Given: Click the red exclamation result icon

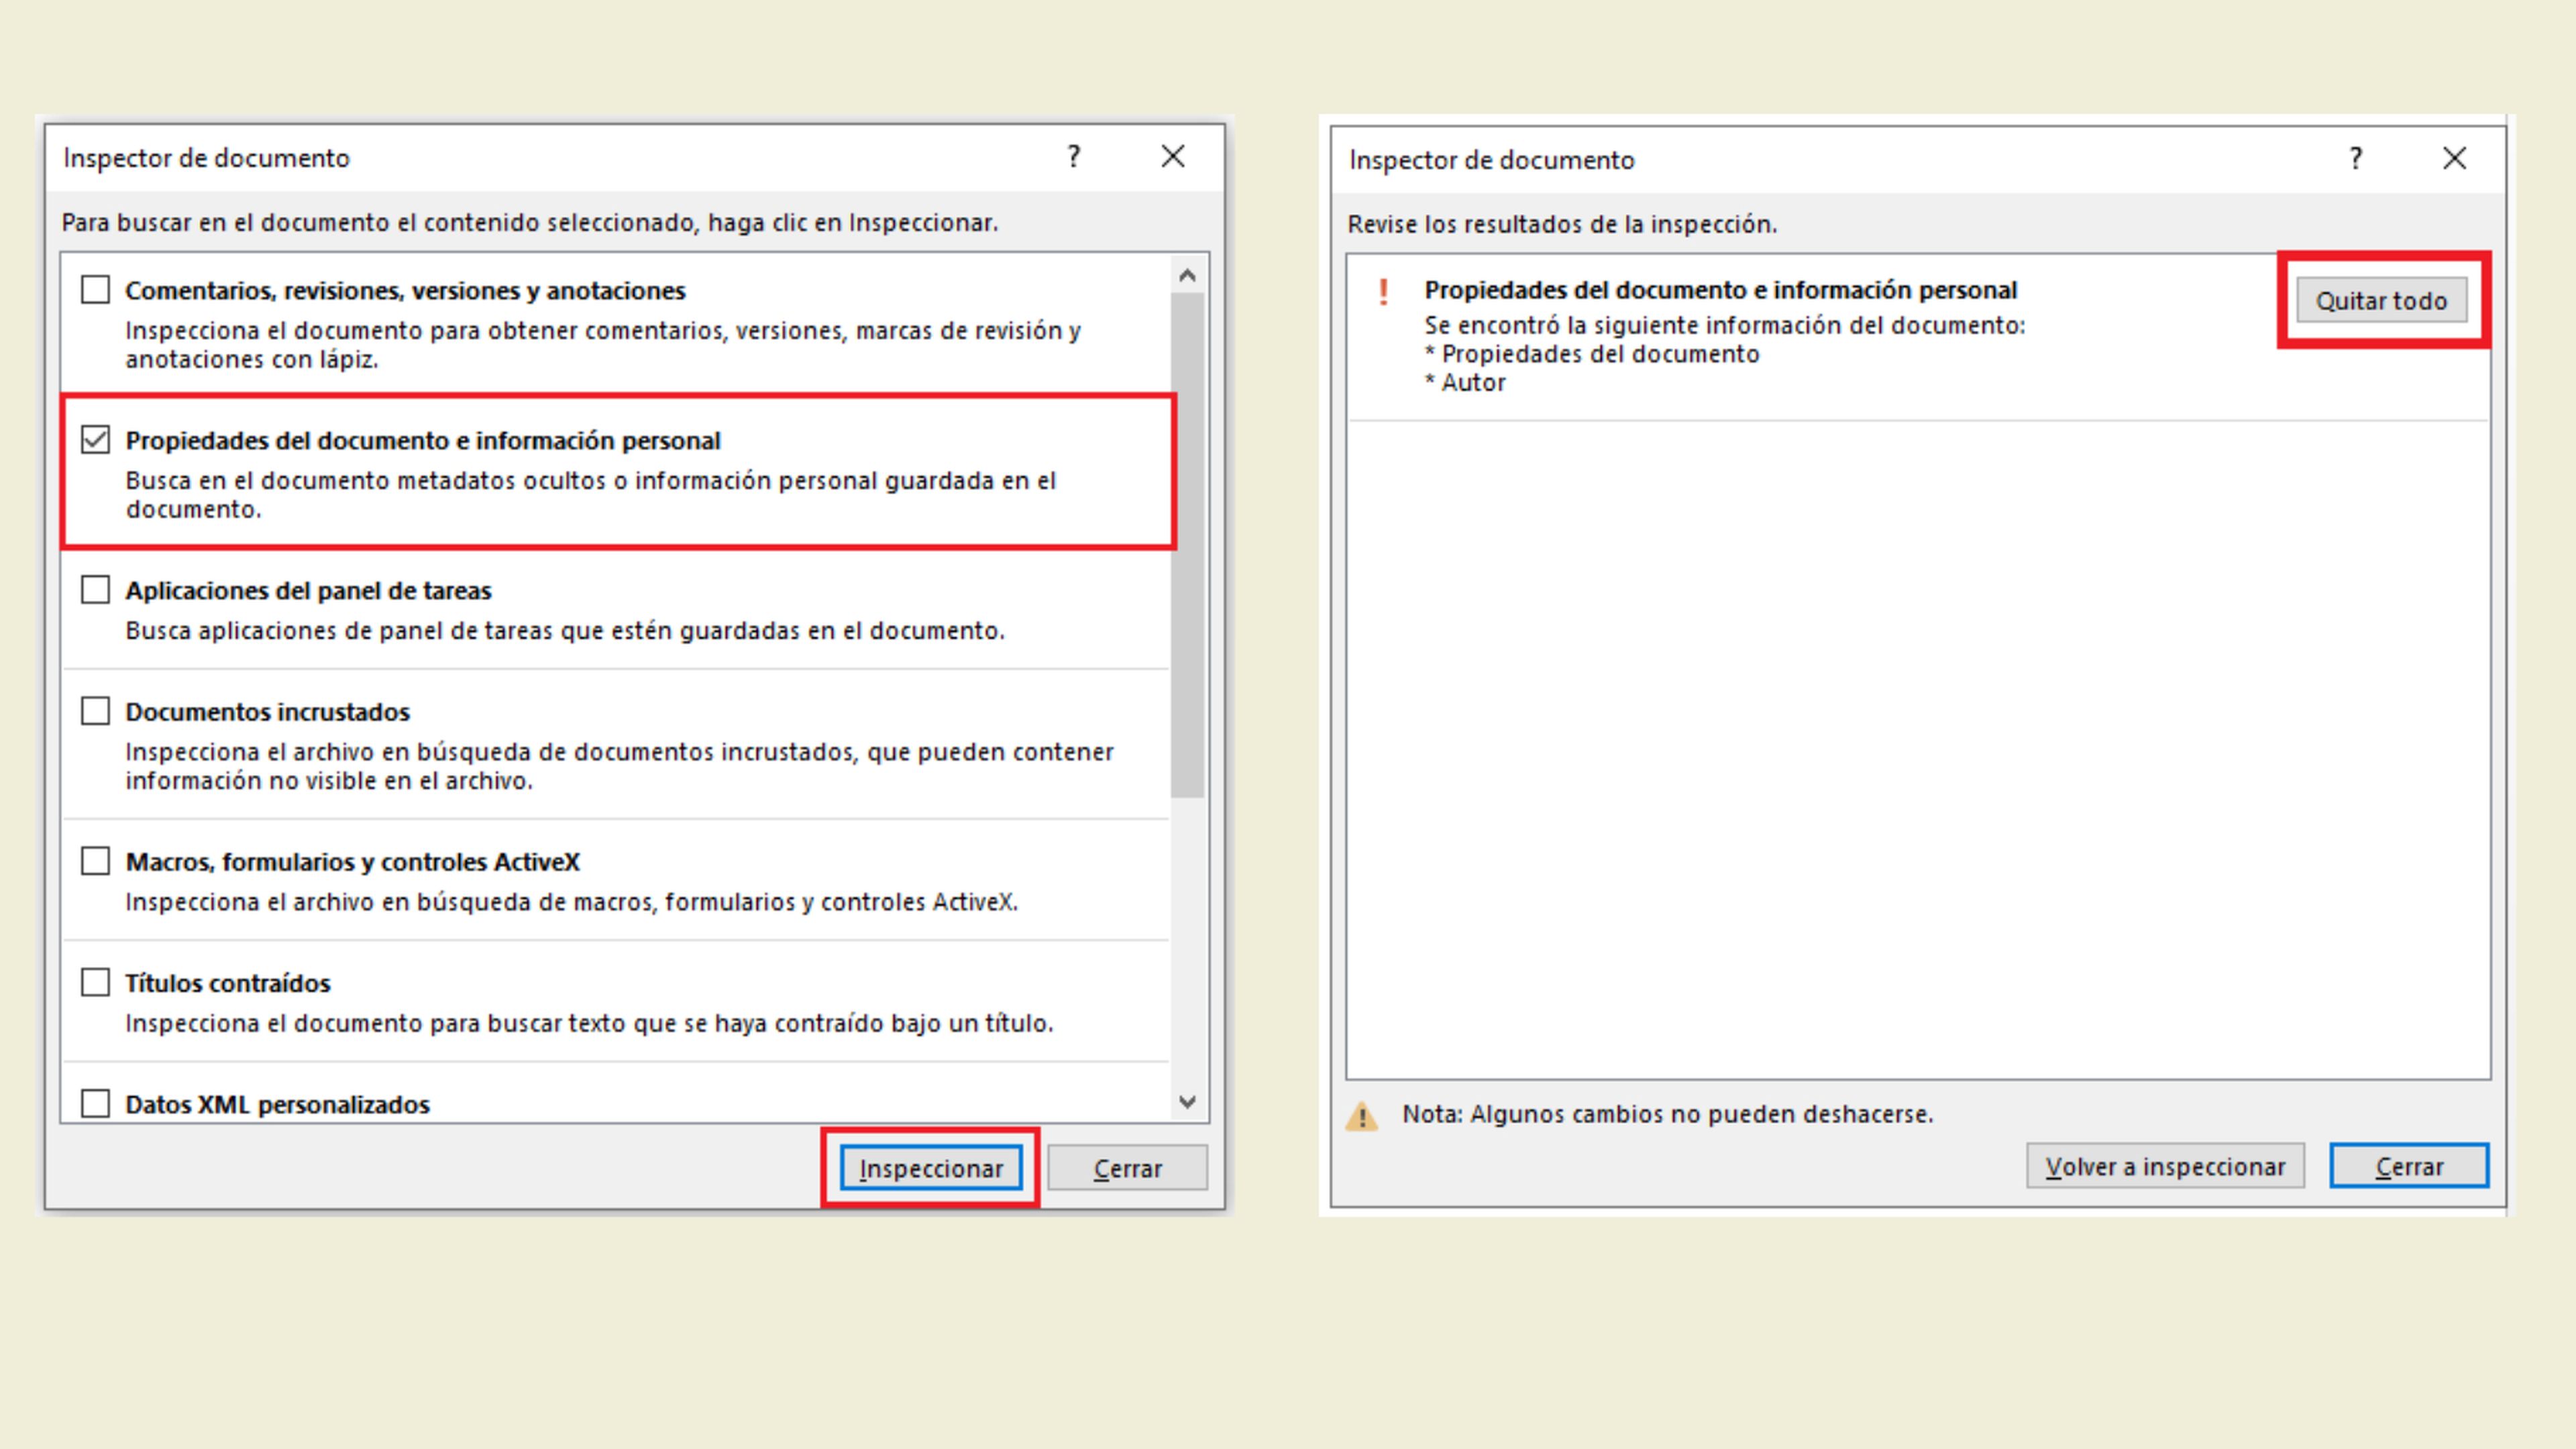Looking at the screenshot, I should (1383, 291).
